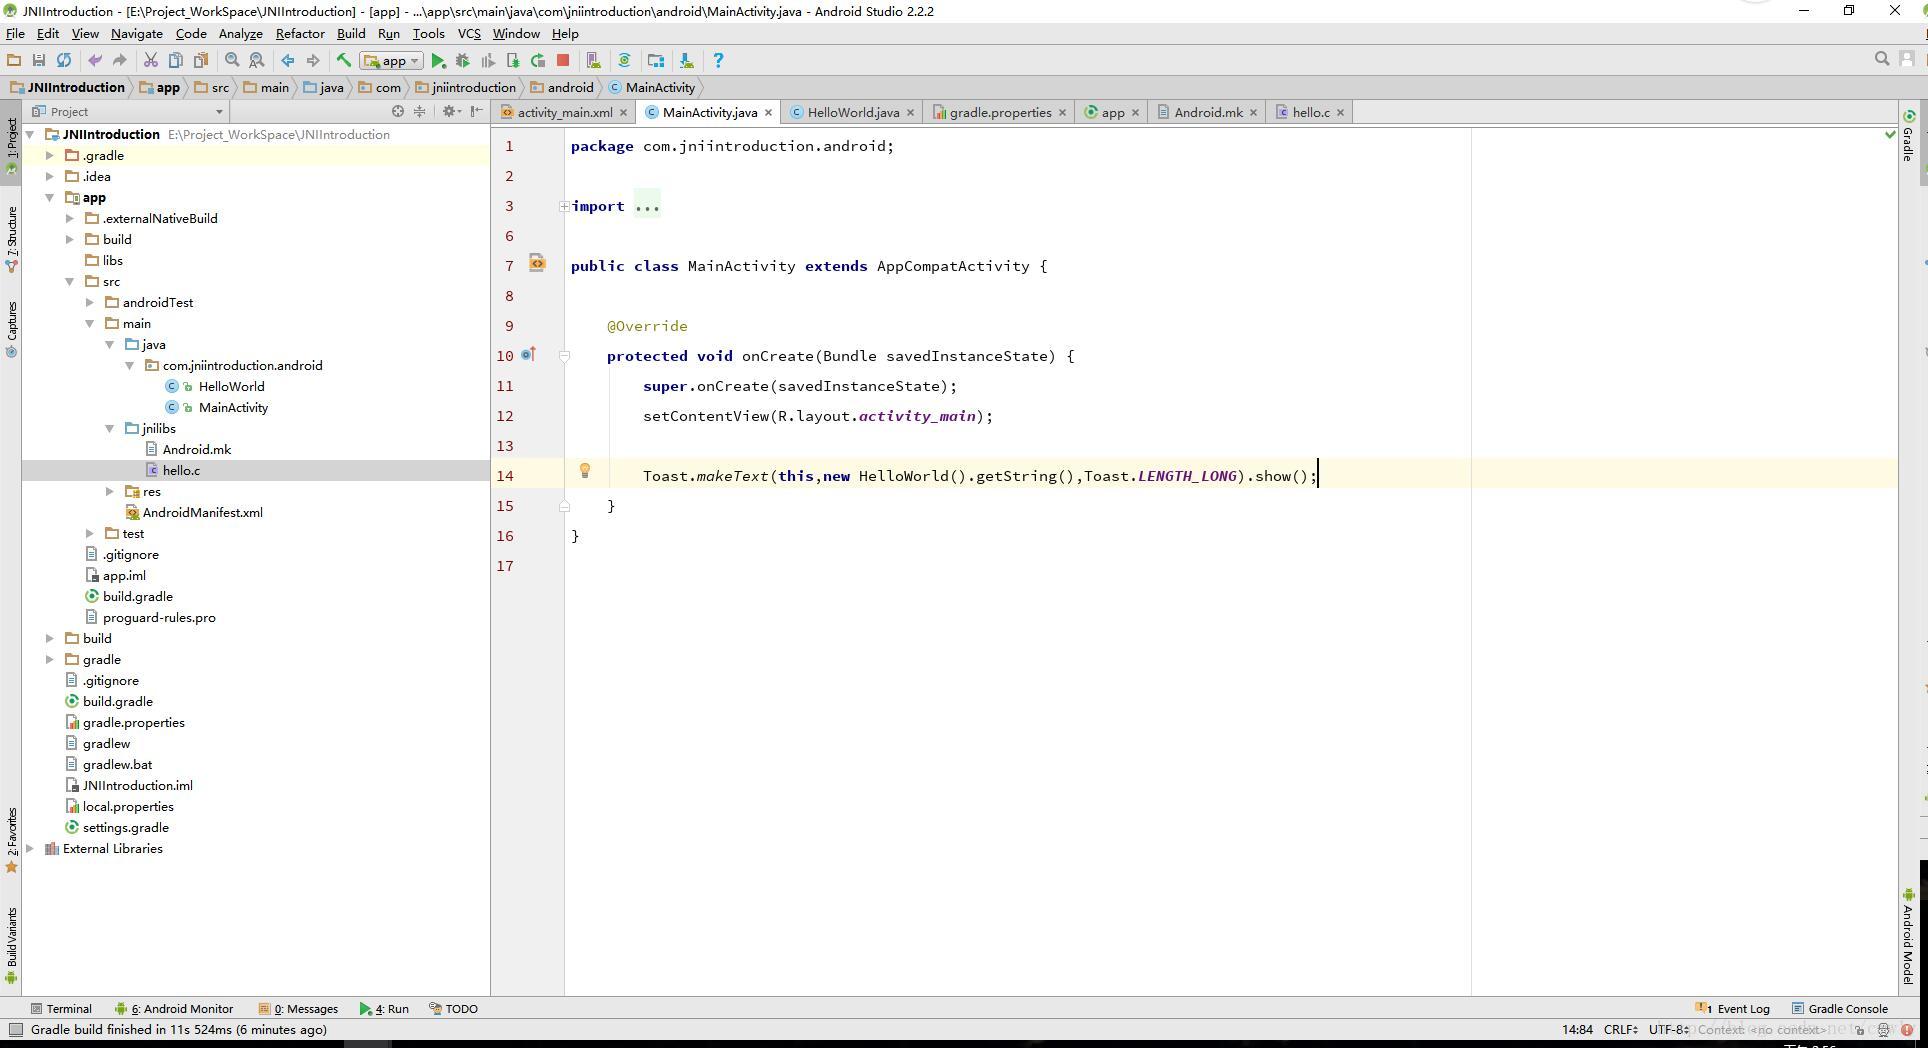Expand the res folder
1928x1048 pixels.
tap(110, 491)
